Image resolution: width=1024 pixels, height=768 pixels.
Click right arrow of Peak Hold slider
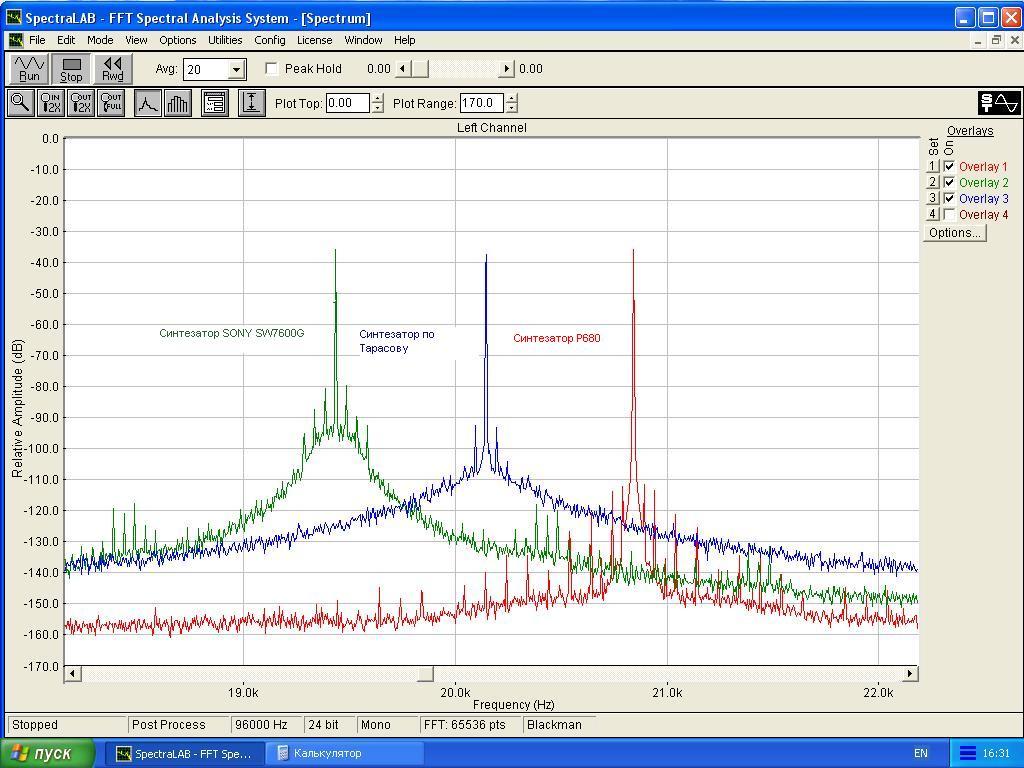tap(507, 69)
